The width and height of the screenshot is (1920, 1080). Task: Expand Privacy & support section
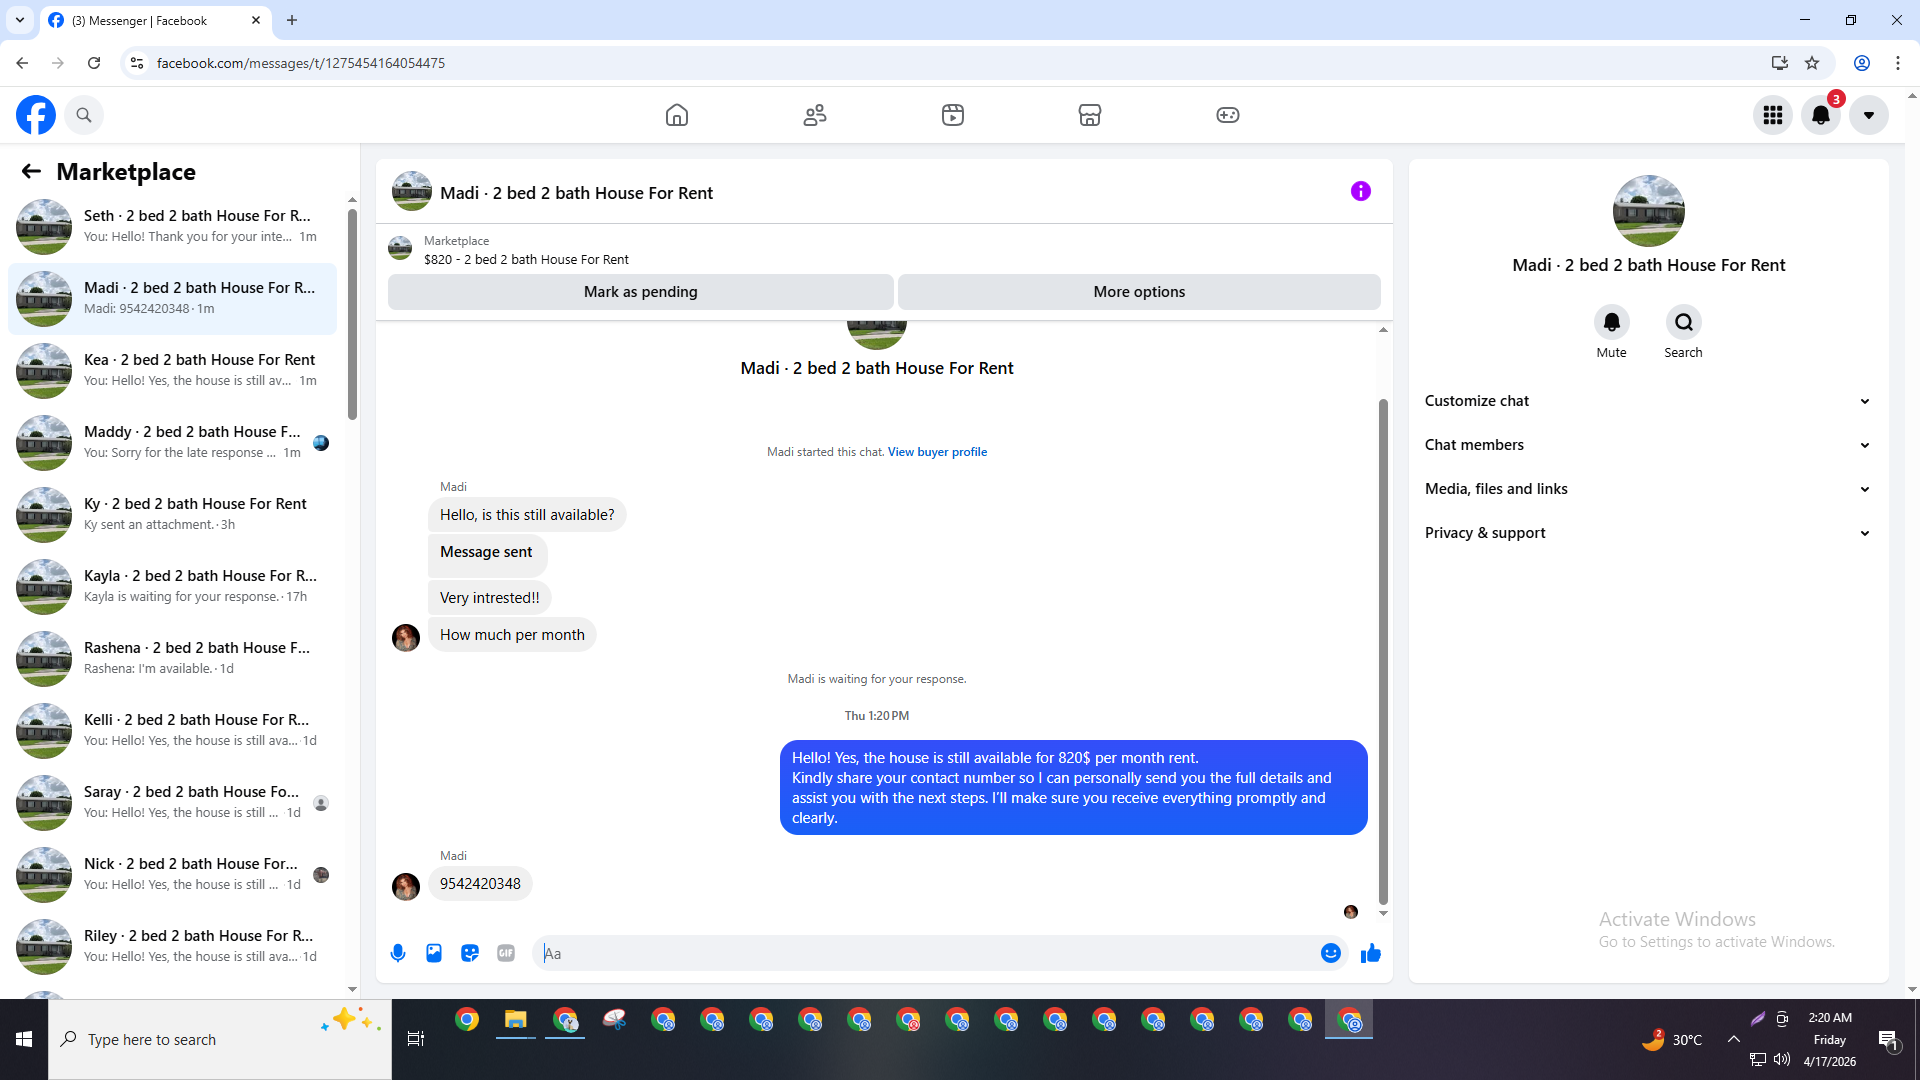click(1648, 533)
